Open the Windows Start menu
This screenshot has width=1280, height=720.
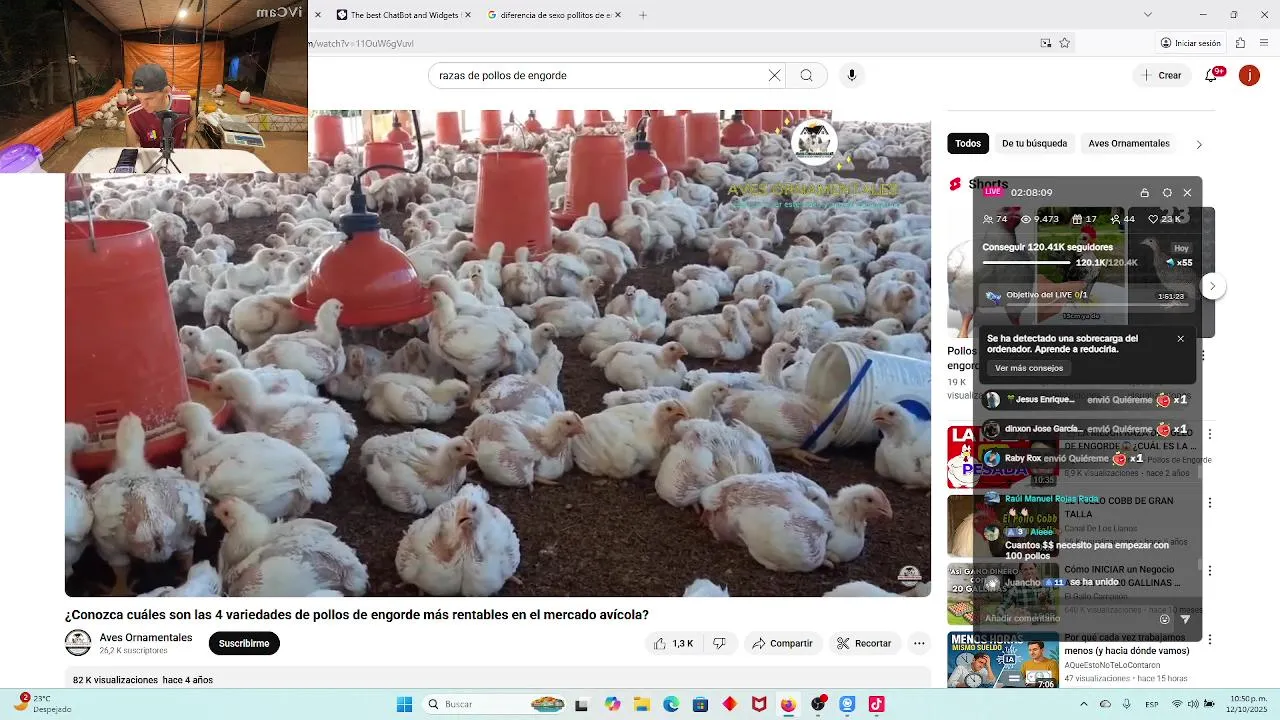click(x=404, y=704)
